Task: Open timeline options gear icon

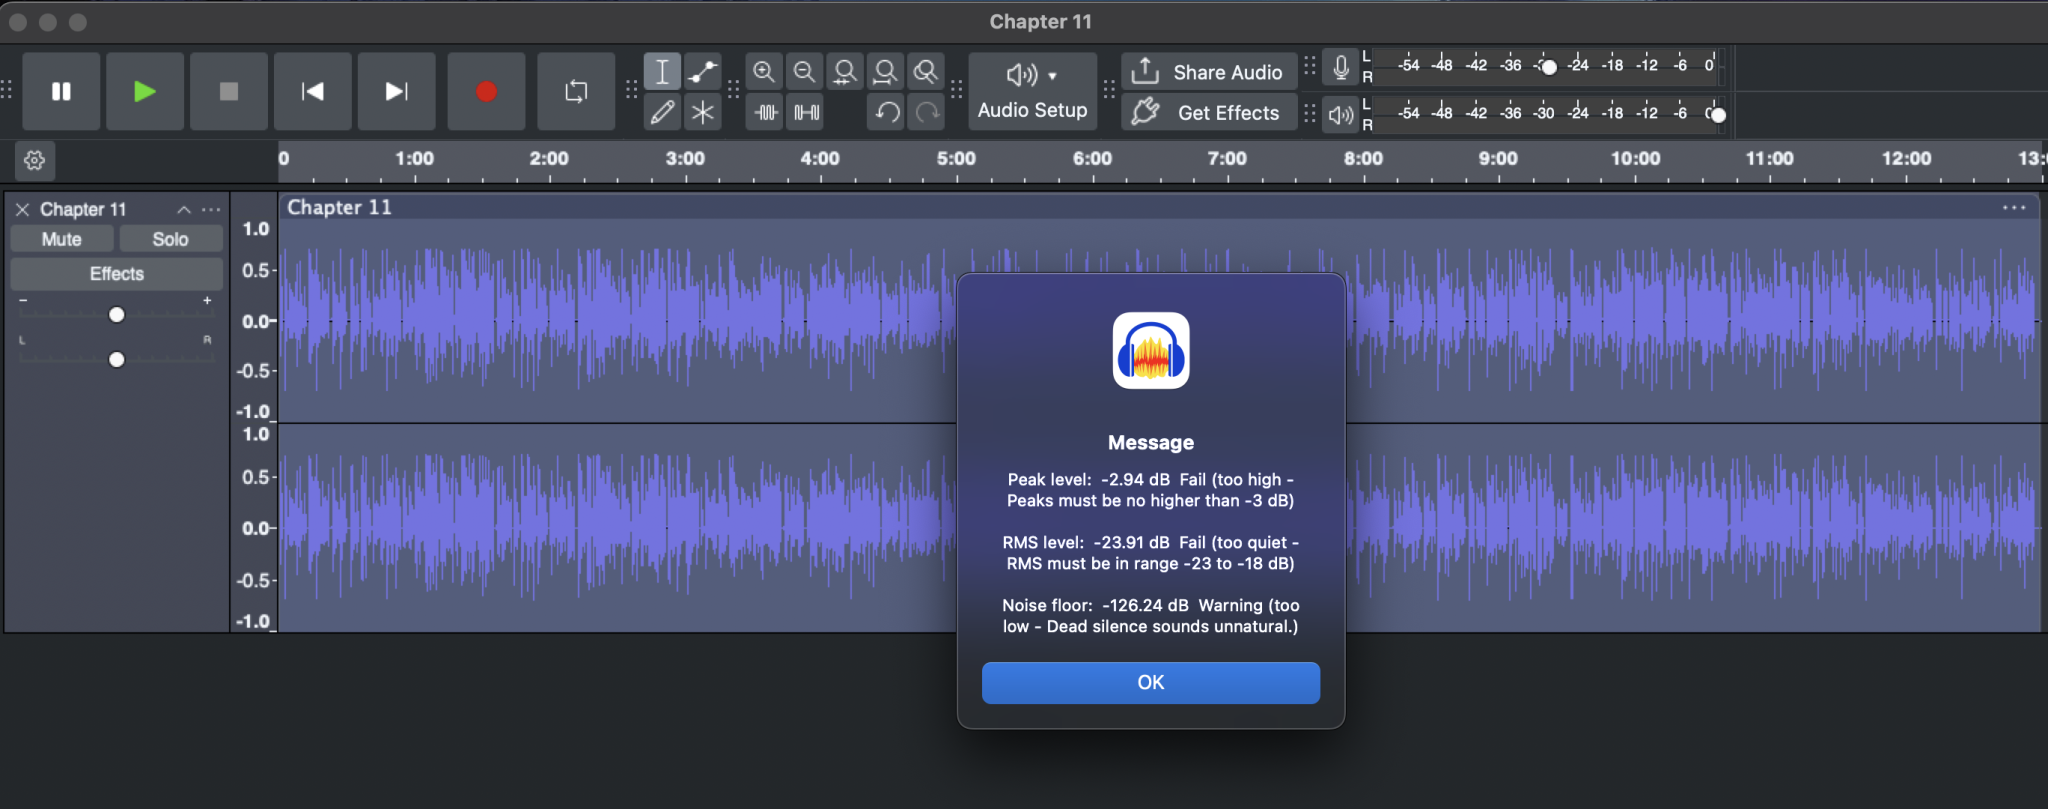Action: [35, 160]
